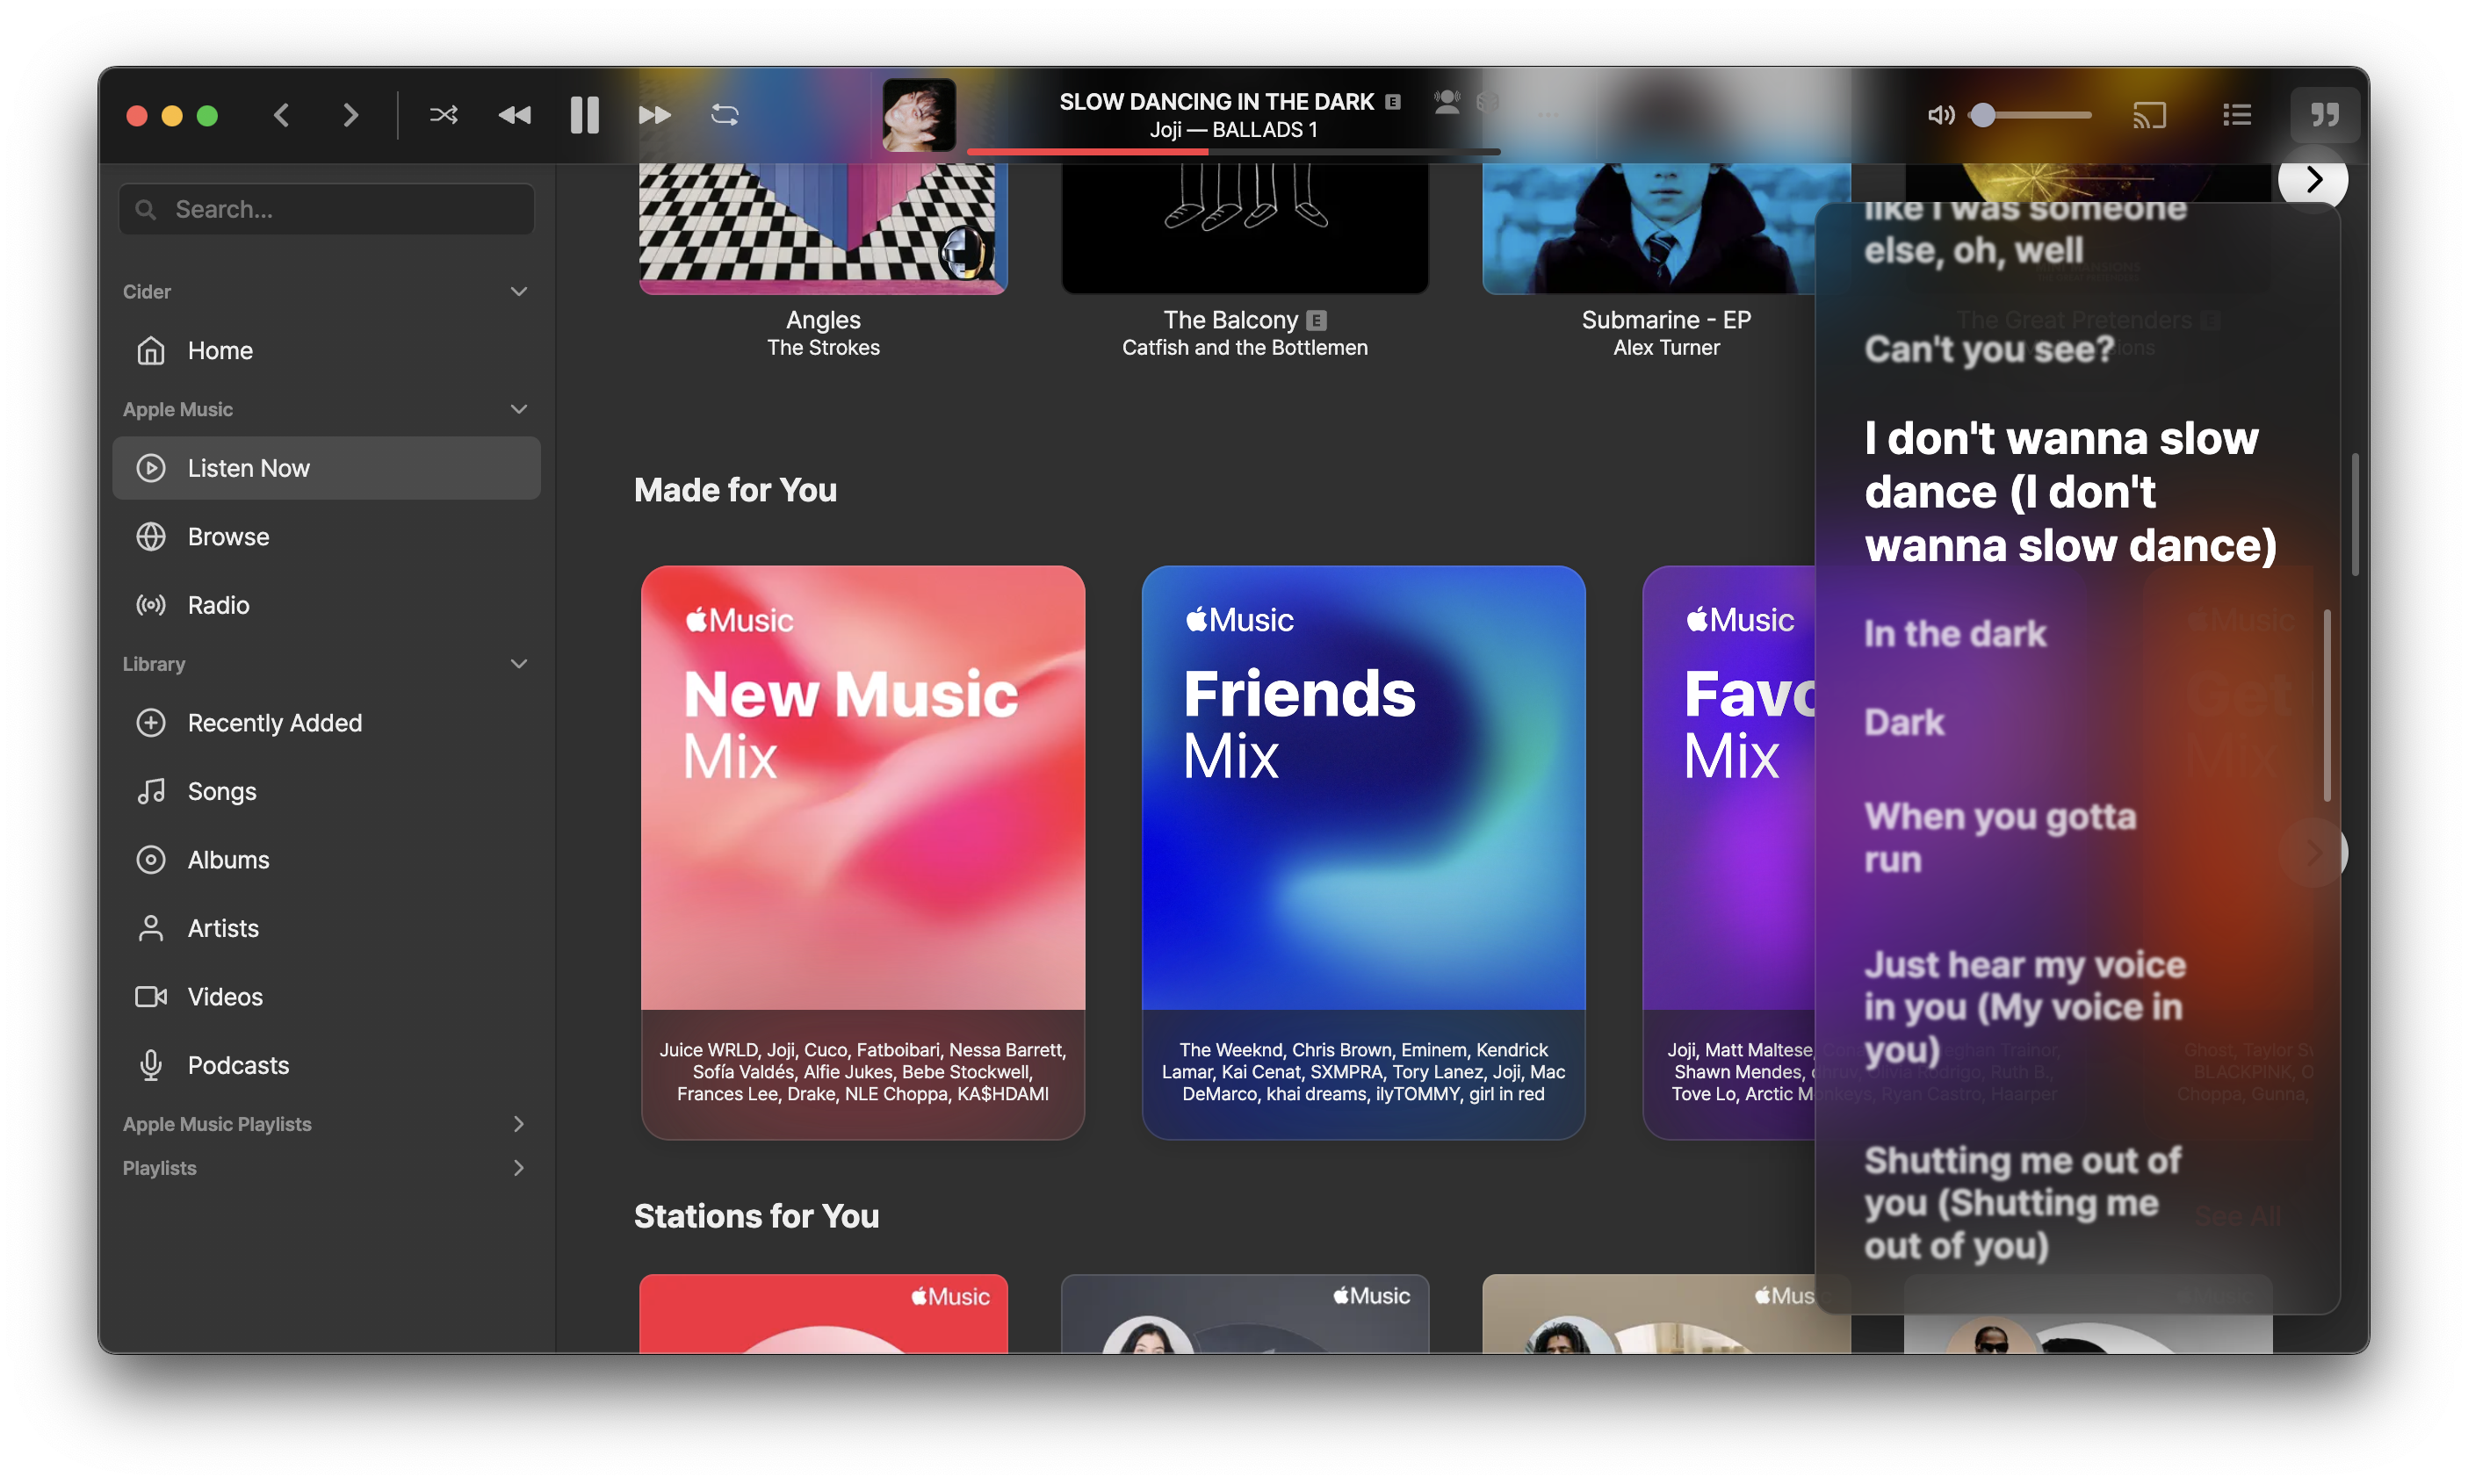The height and width of the screenshot is (1484, 2468).
Task: Toggle shuffle playback mode
Action: [443, 115]
